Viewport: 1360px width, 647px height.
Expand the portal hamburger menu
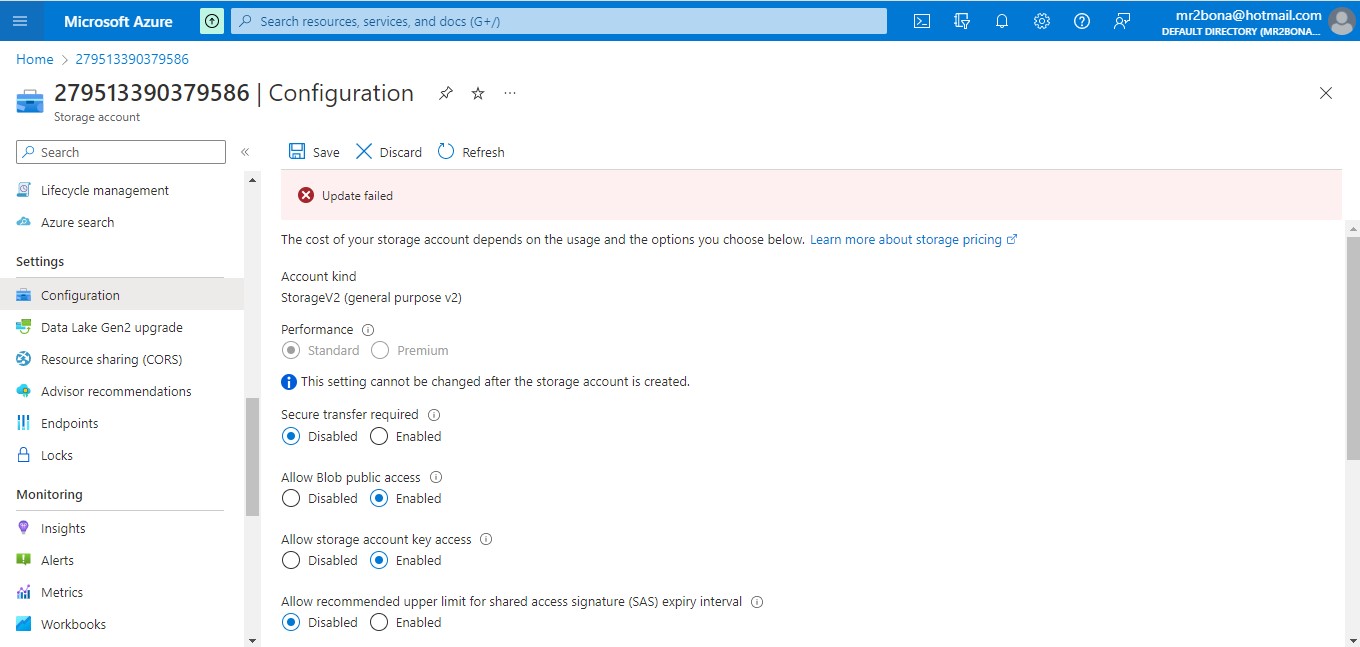point(21,21)
